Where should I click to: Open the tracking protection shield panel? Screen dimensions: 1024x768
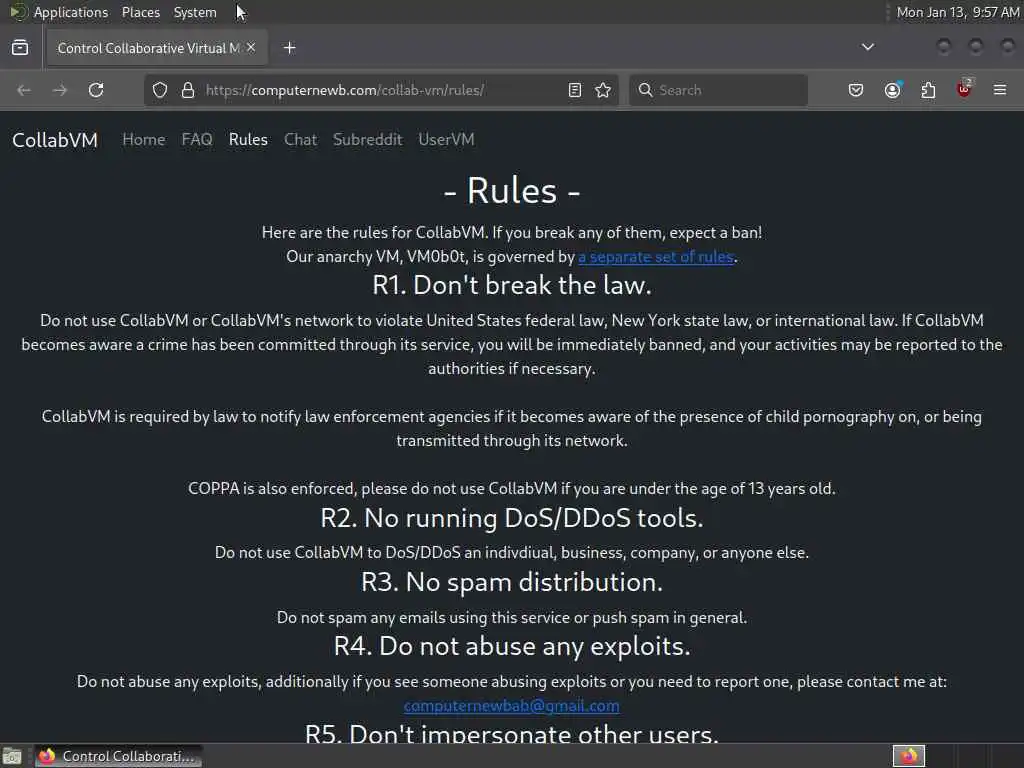point(160,90)
